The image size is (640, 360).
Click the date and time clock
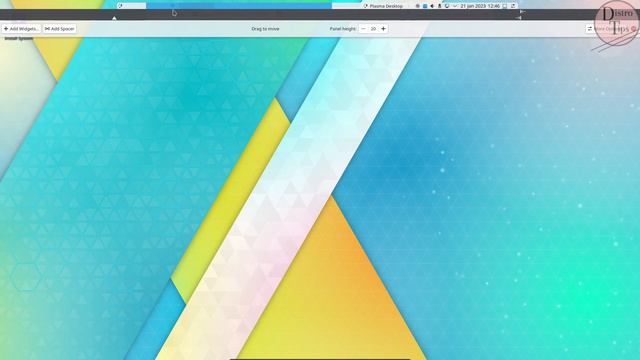pos(480,6)
